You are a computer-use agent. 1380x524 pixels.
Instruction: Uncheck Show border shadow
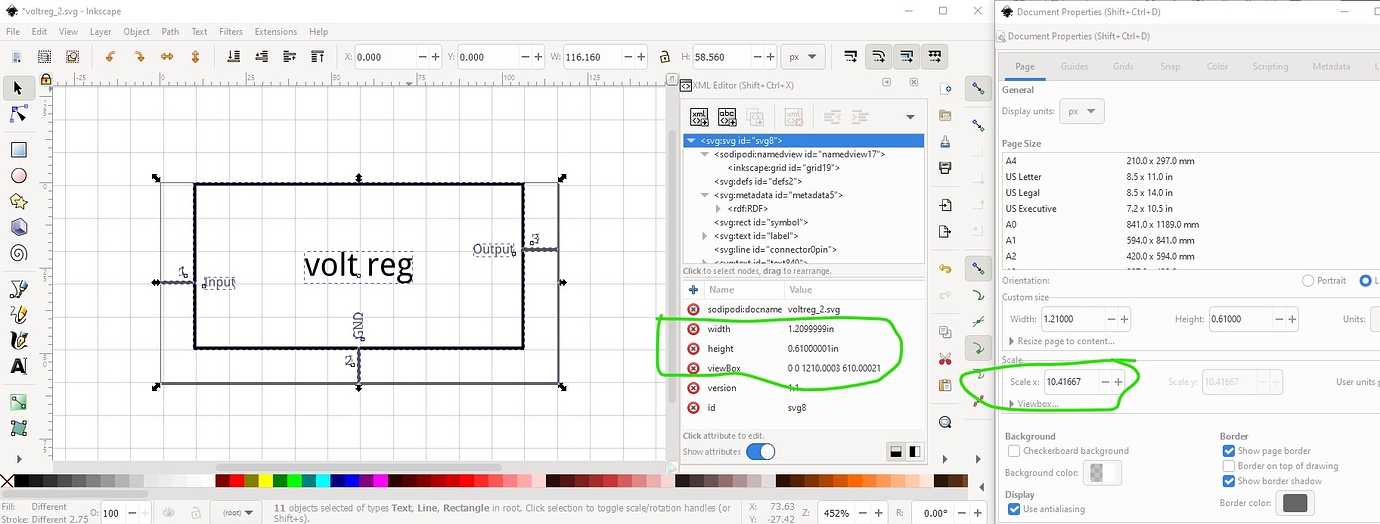pos(1229,481)
